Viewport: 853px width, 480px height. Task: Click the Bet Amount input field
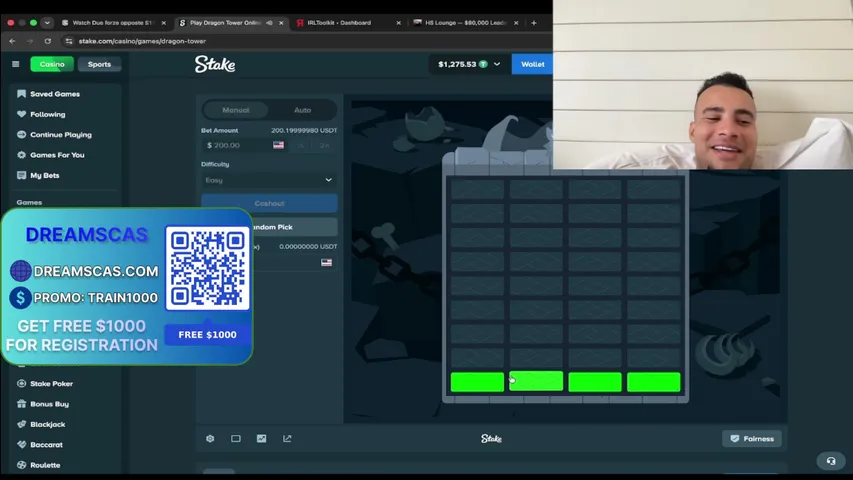tap(245, 145)
